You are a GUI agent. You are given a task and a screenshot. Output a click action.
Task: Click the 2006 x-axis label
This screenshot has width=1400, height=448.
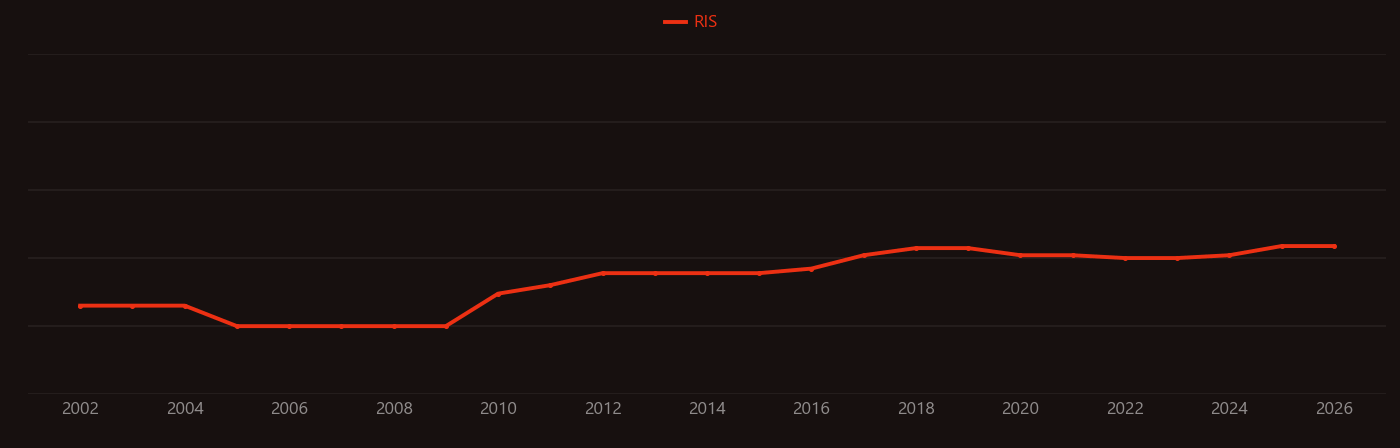(x=289, y=409)
